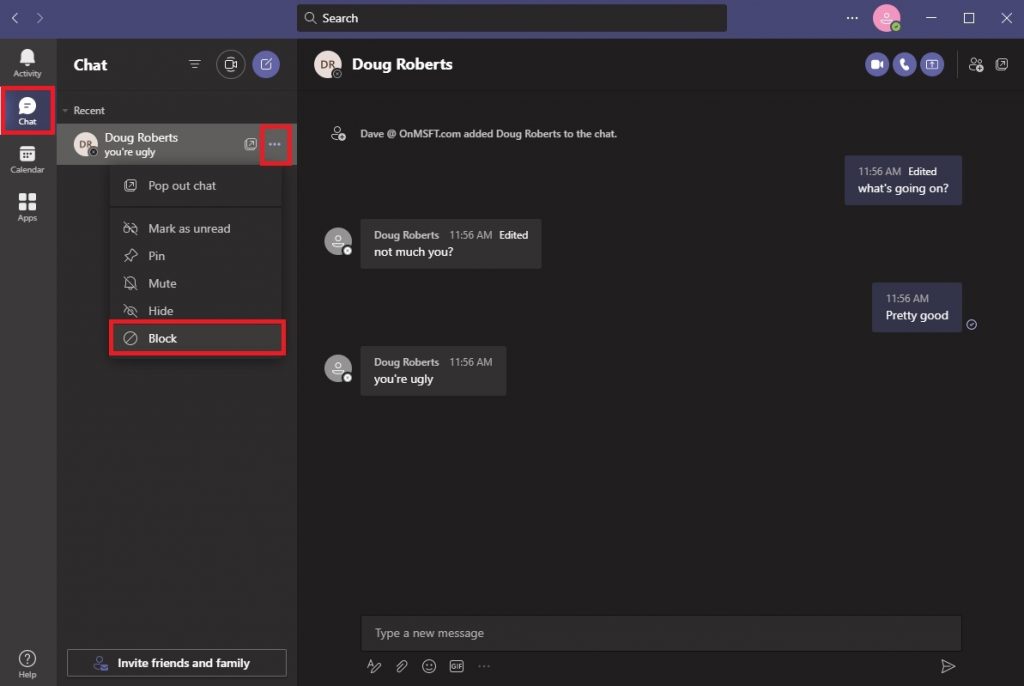Click Invite friends and family
This screenshot has width=1024, height=686.
tap(176, 662)
